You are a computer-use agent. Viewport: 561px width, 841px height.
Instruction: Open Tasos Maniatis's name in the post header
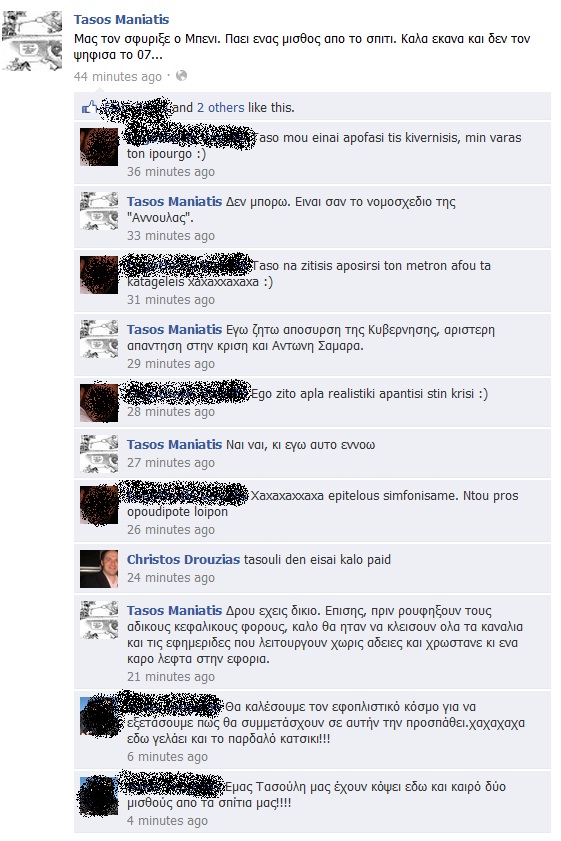[121, 19]
